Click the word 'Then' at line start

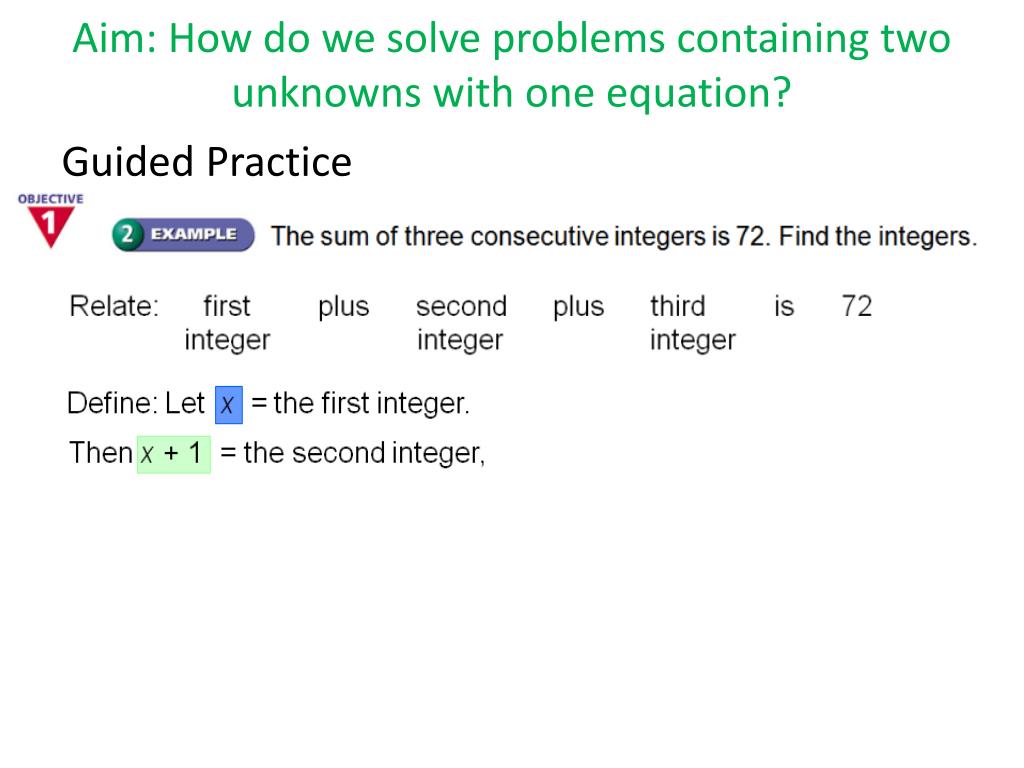point(101,453)
